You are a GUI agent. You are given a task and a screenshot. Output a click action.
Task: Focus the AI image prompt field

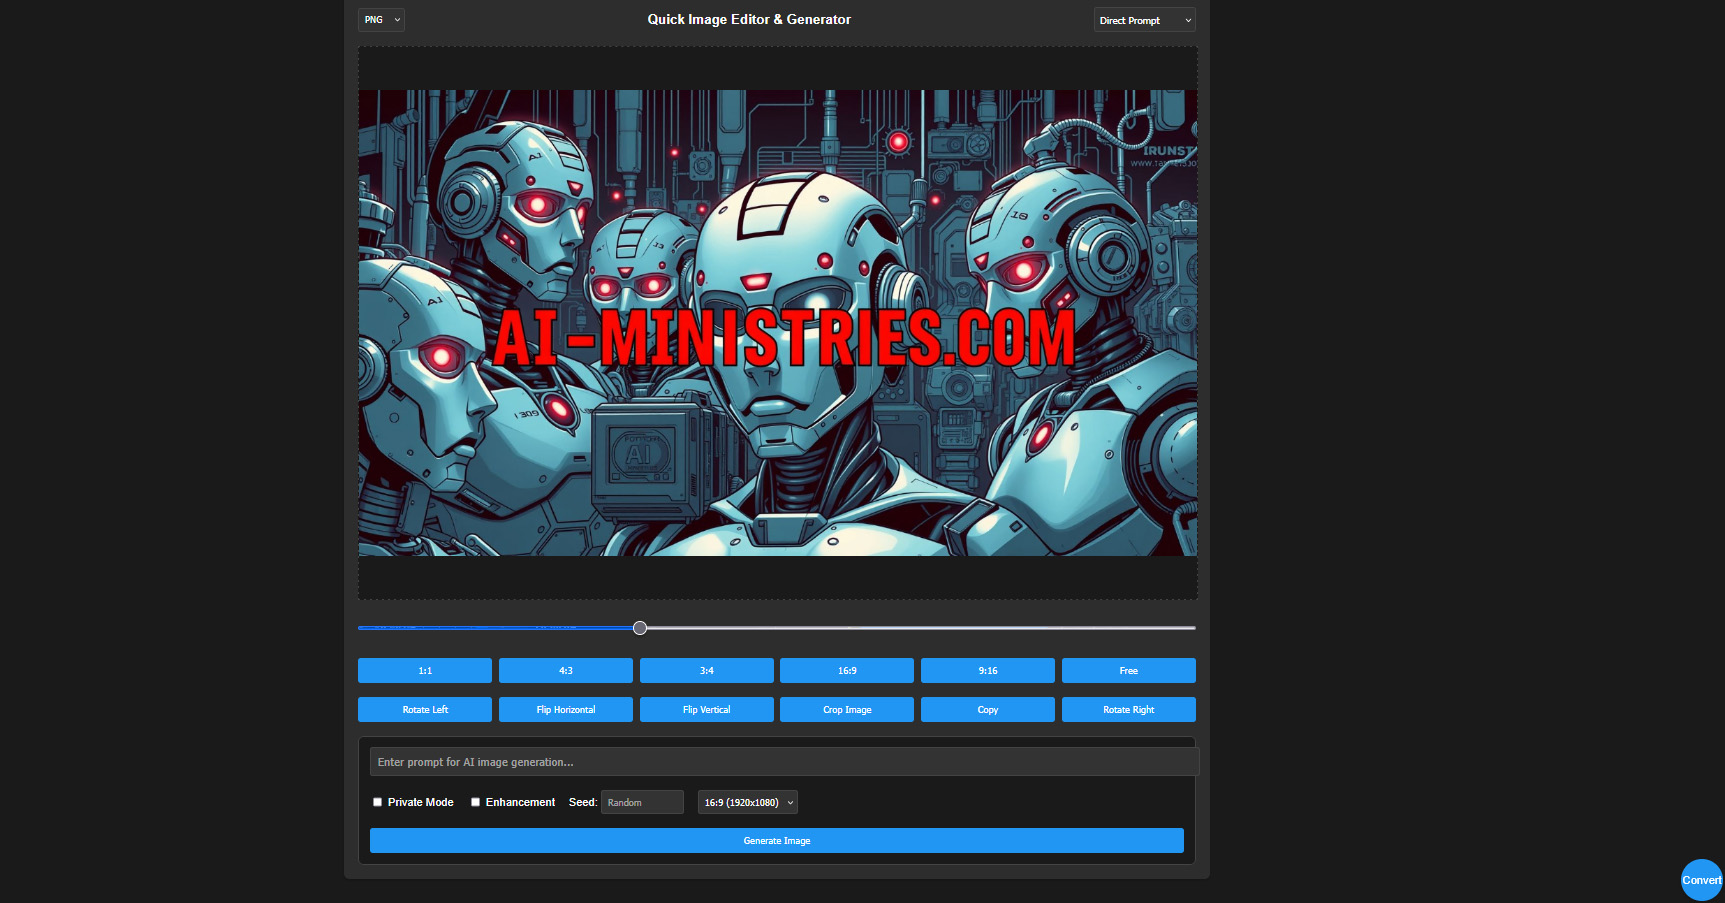point(784,762)
